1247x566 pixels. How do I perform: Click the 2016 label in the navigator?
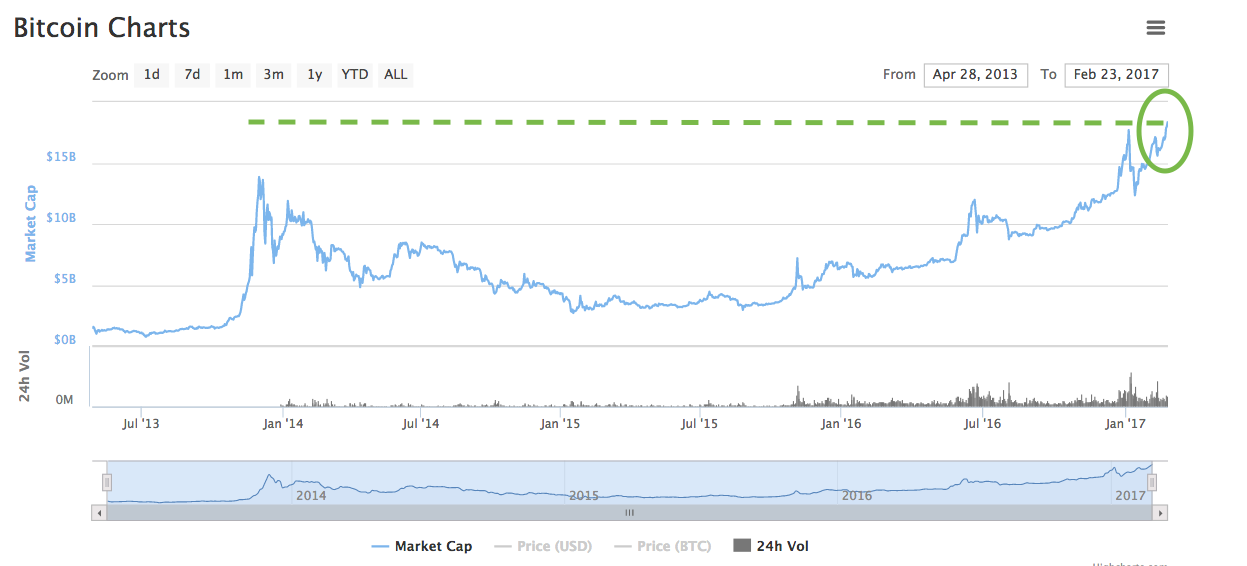(857, 495)
